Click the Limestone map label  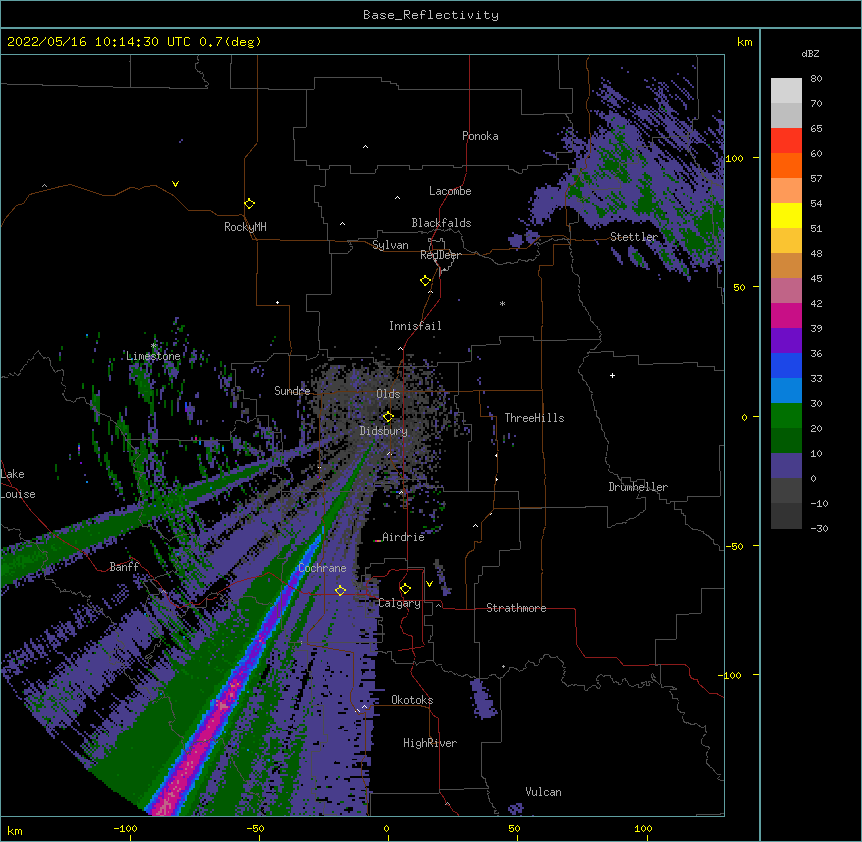click(x=153, y=356)
